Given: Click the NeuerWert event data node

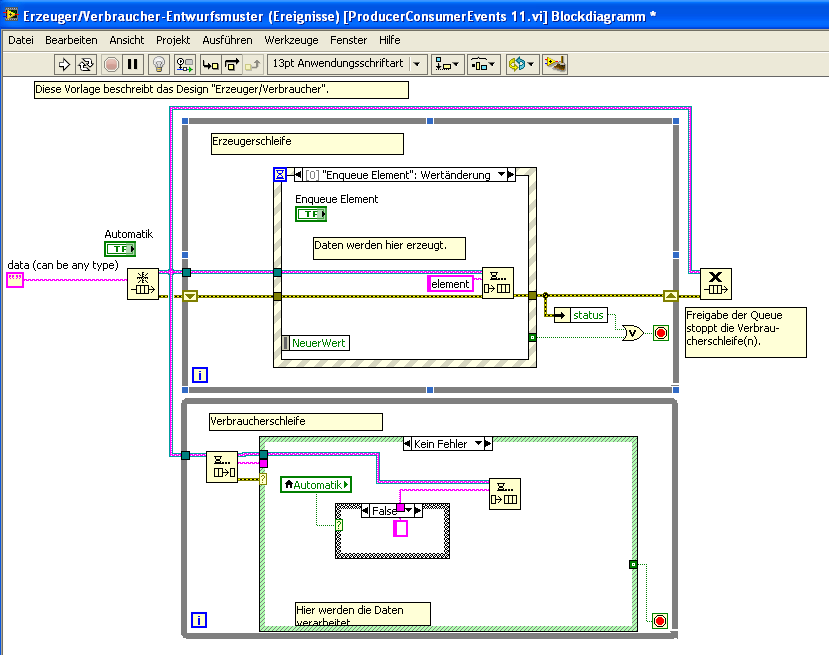Looking at the screenshot, I should point(316,343).
